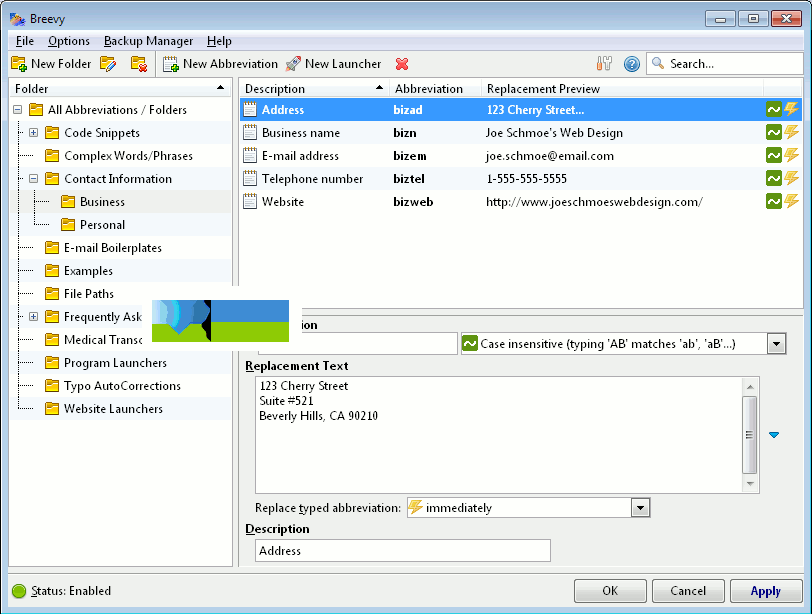The height and width of the screenshot is (614, 812).
Task: Click the red X delete icon in toolbar
Action: click(402, 64)
